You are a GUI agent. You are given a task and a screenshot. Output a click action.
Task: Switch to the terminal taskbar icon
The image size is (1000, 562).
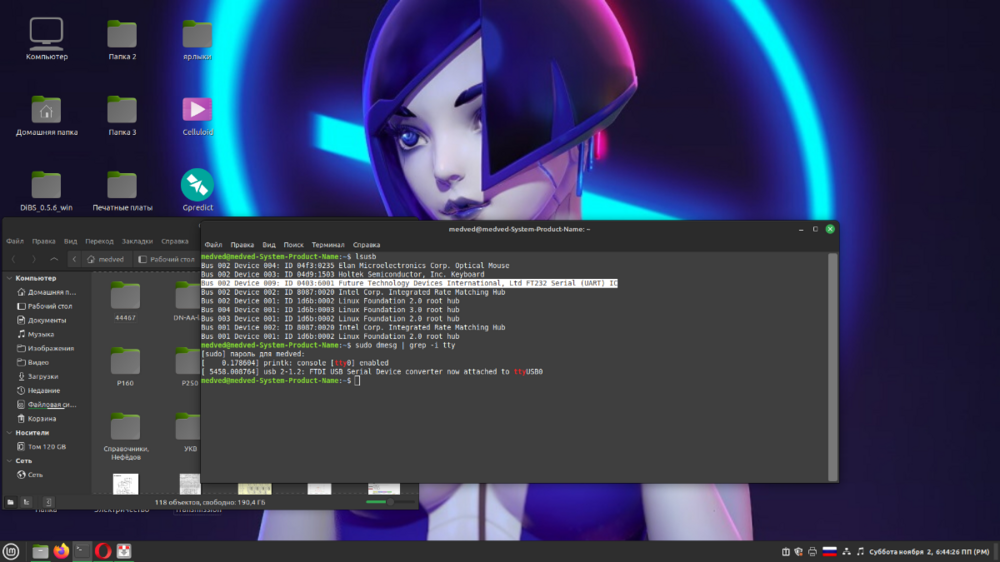(x=82, y=551)
